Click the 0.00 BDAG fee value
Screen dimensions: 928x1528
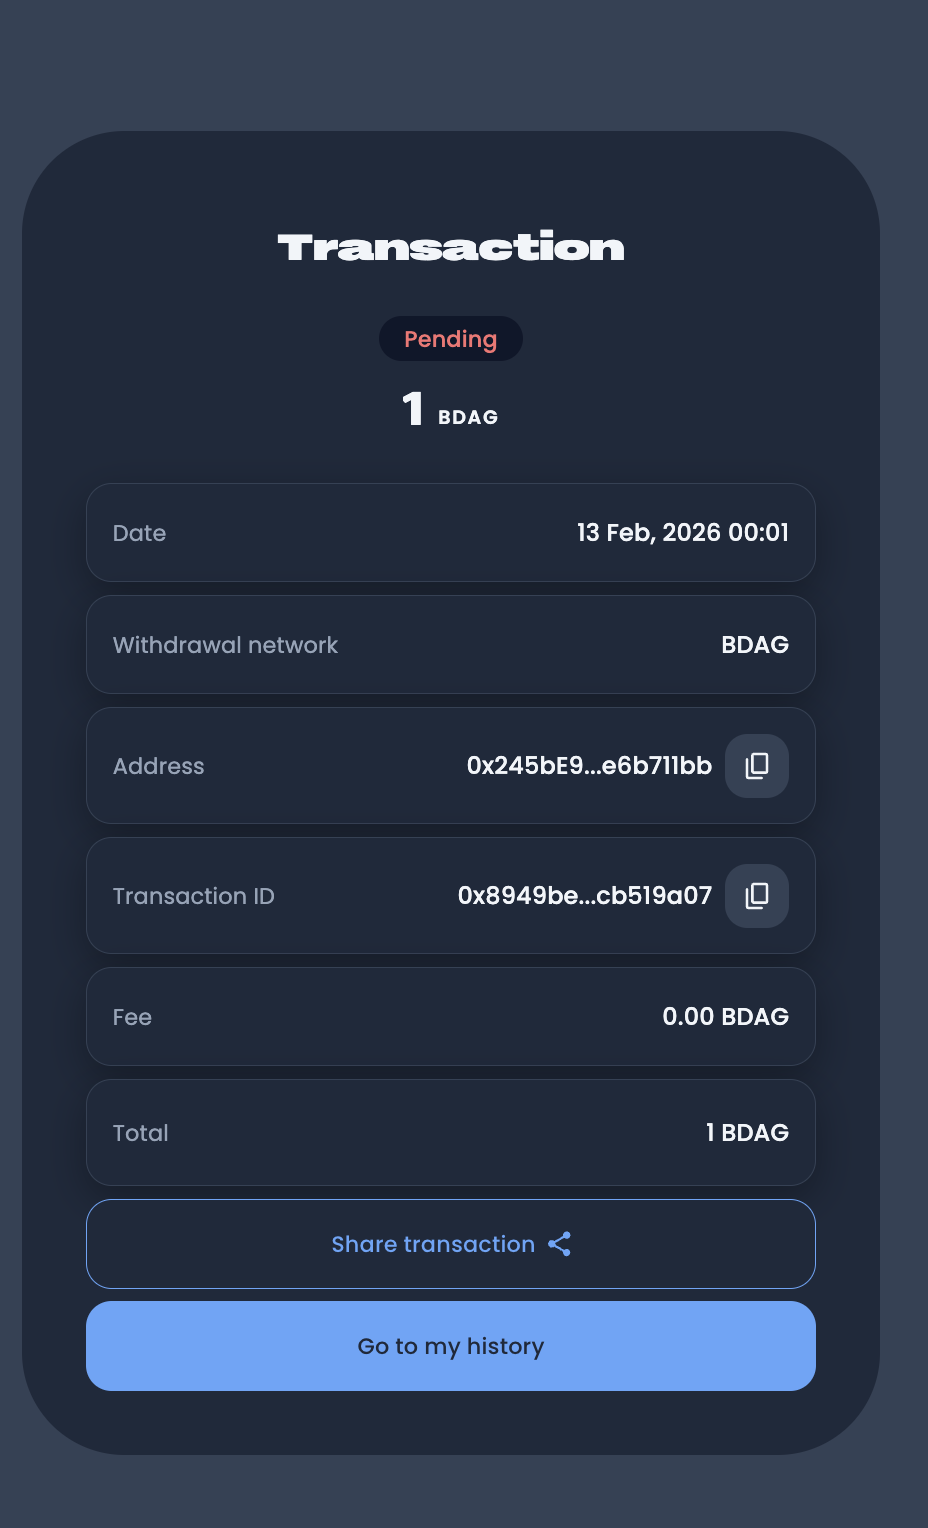click(725, 1017)
